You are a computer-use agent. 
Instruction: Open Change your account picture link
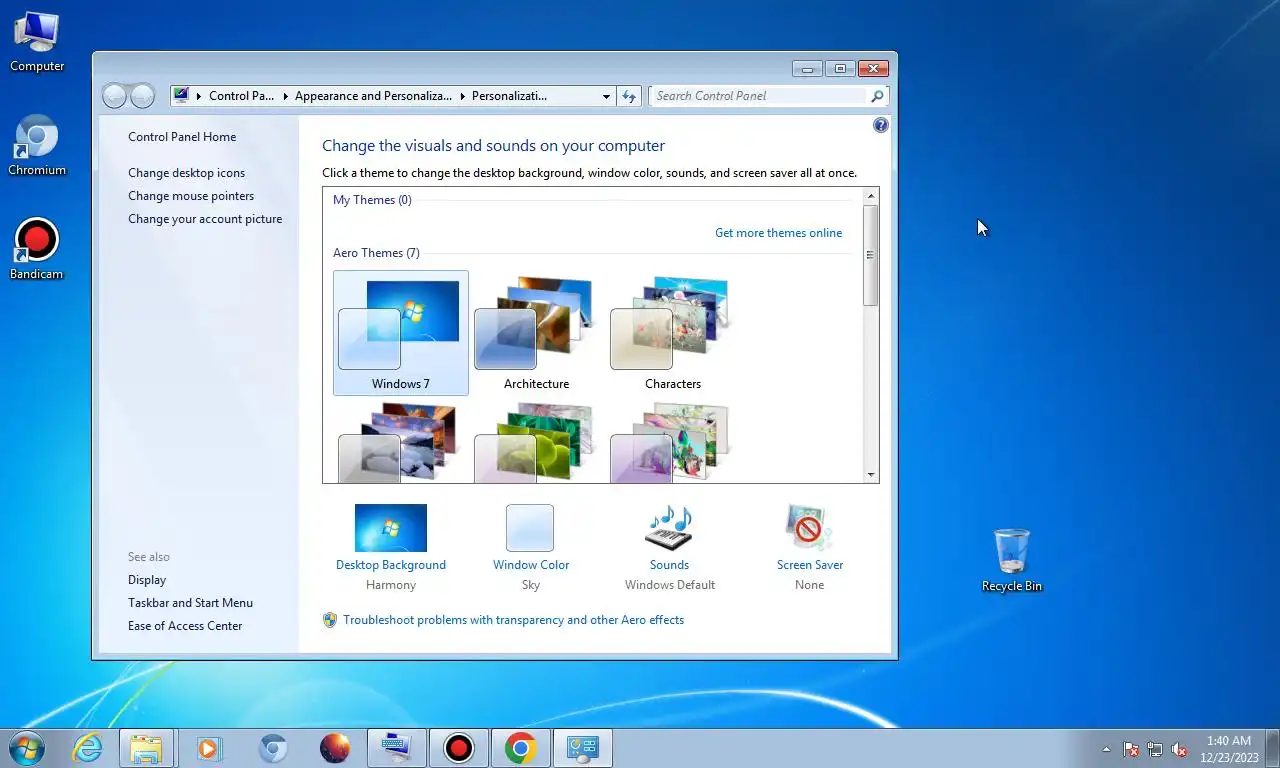(x=205, y=219)
